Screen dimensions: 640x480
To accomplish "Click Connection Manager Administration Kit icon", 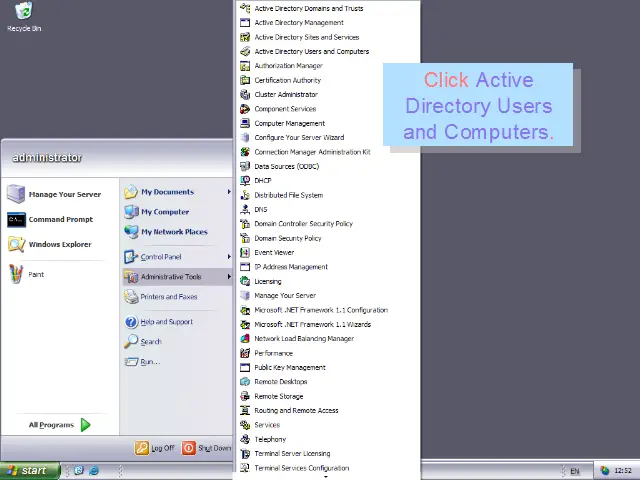I will click(245, 152).
